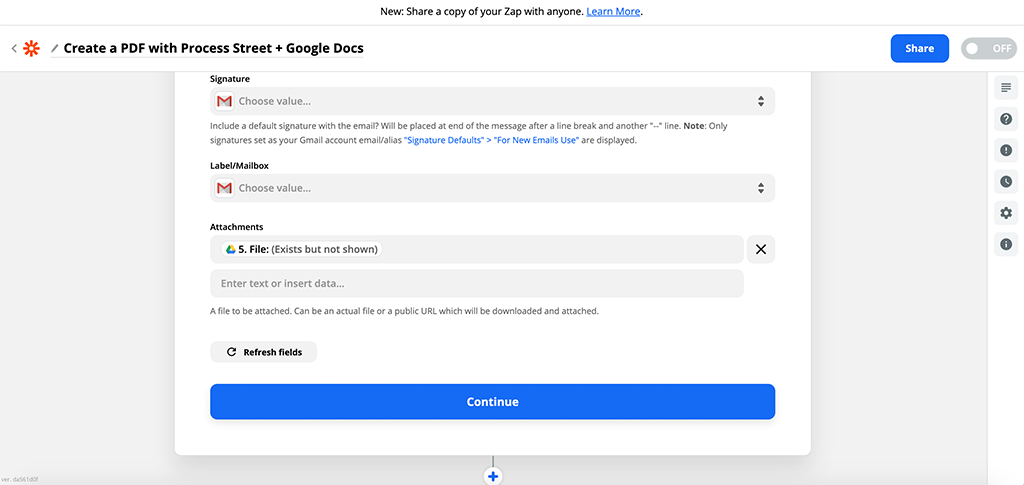This screenshot has height=485, width=1024.
Task: Toggle the Zap ON/OFF switch
Action: click(988, 48)
